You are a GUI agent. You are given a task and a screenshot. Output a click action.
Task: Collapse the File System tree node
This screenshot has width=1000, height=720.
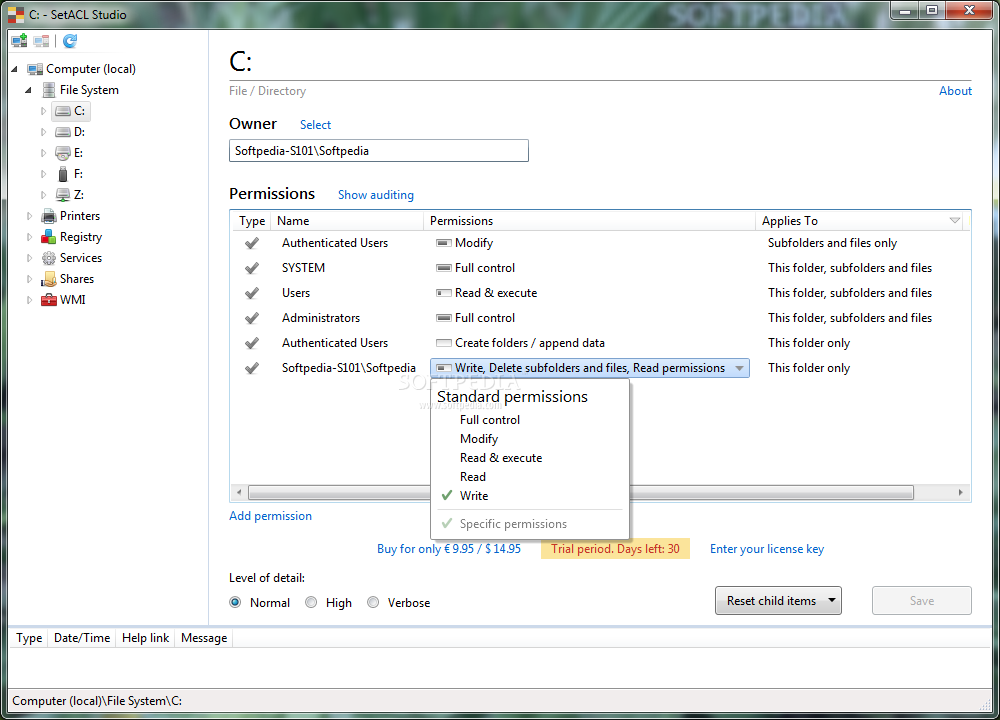29,90
